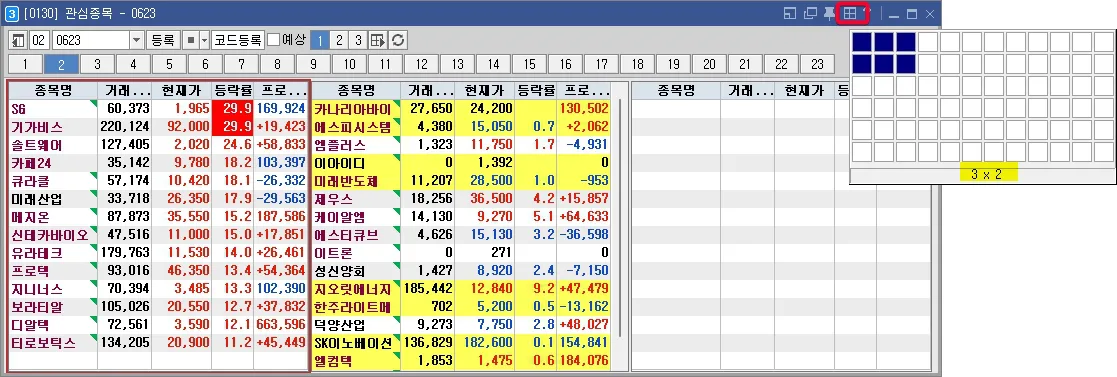Open help with the question mark icon
This screenshot has width=1117, height=377.
click(x=867, y=13)
